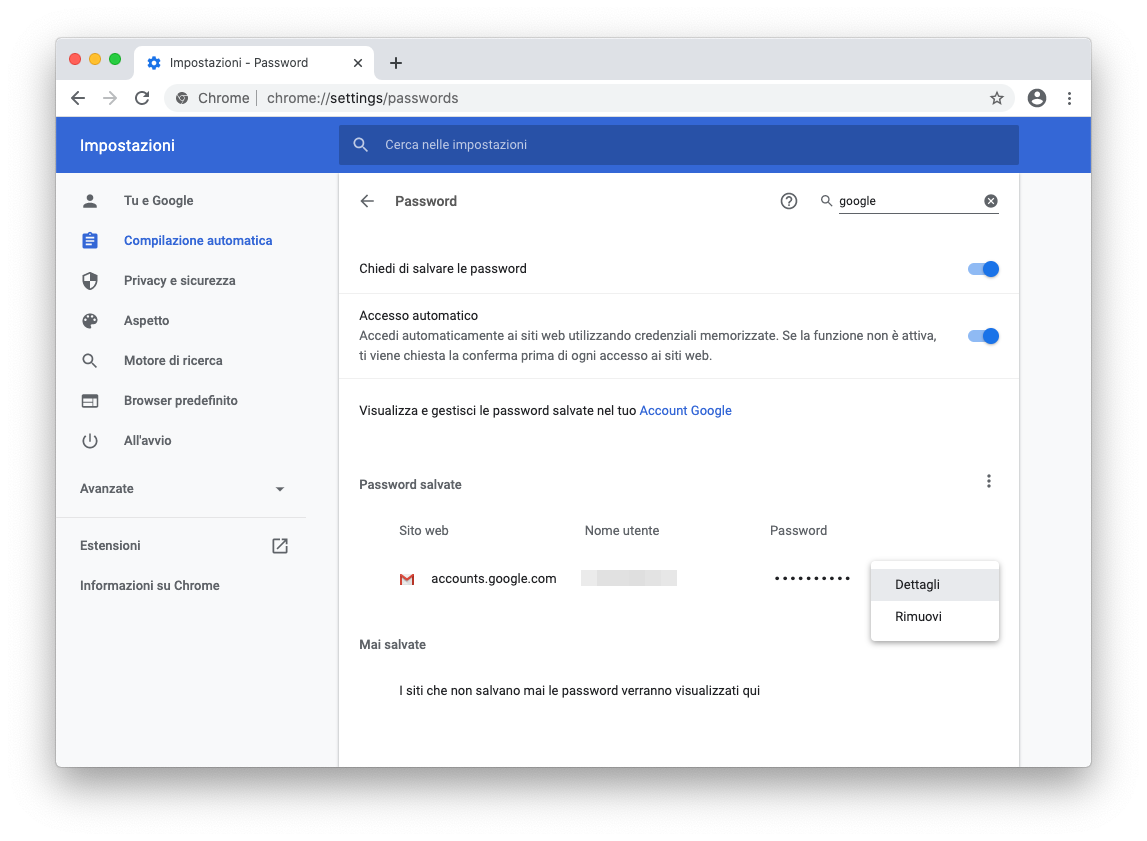This screenshot has width=1147, height=841.
Task: Toggle Chiedi di salvare le password
Action: [983, 269]
